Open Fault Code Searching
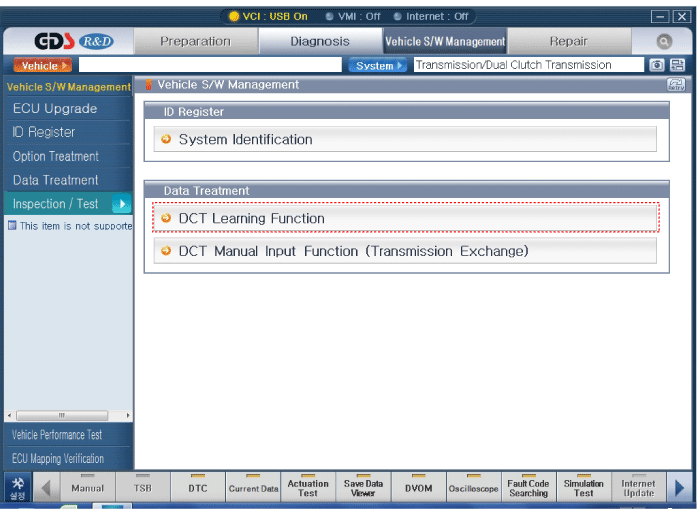Screen dimensions: 700x514 (529, 488)
